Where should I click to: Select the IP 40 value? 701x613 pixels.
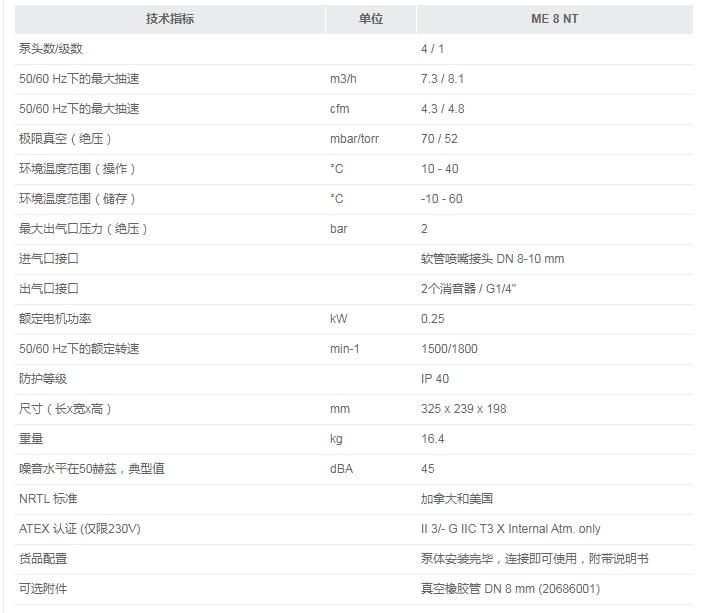(x=435, y=379)
